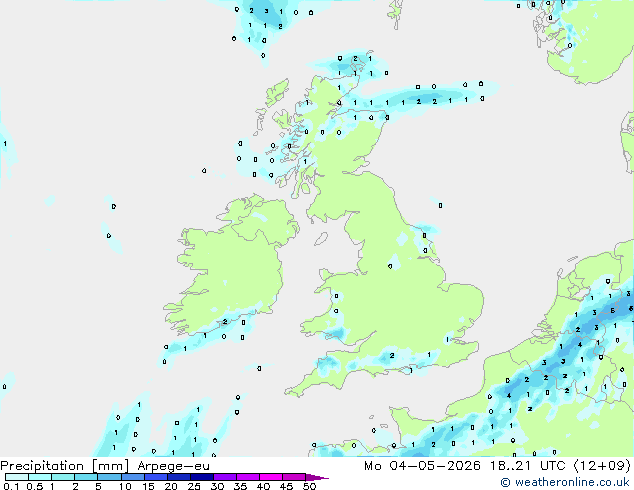This screenshot has height=490, width=634.
Task: Click the '30' legend scale value
Action: click(x=217, y=486)
